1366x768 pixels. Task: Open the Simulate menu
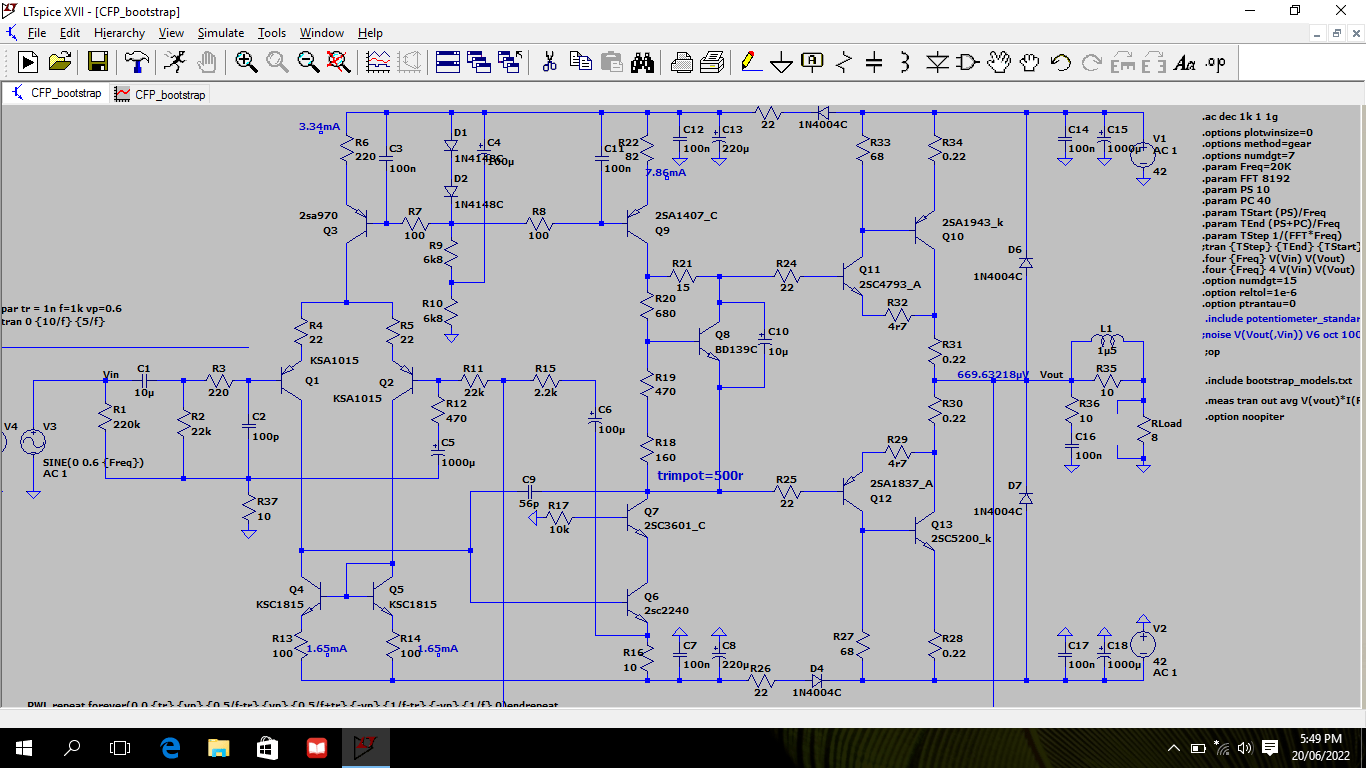click(220, 33)
